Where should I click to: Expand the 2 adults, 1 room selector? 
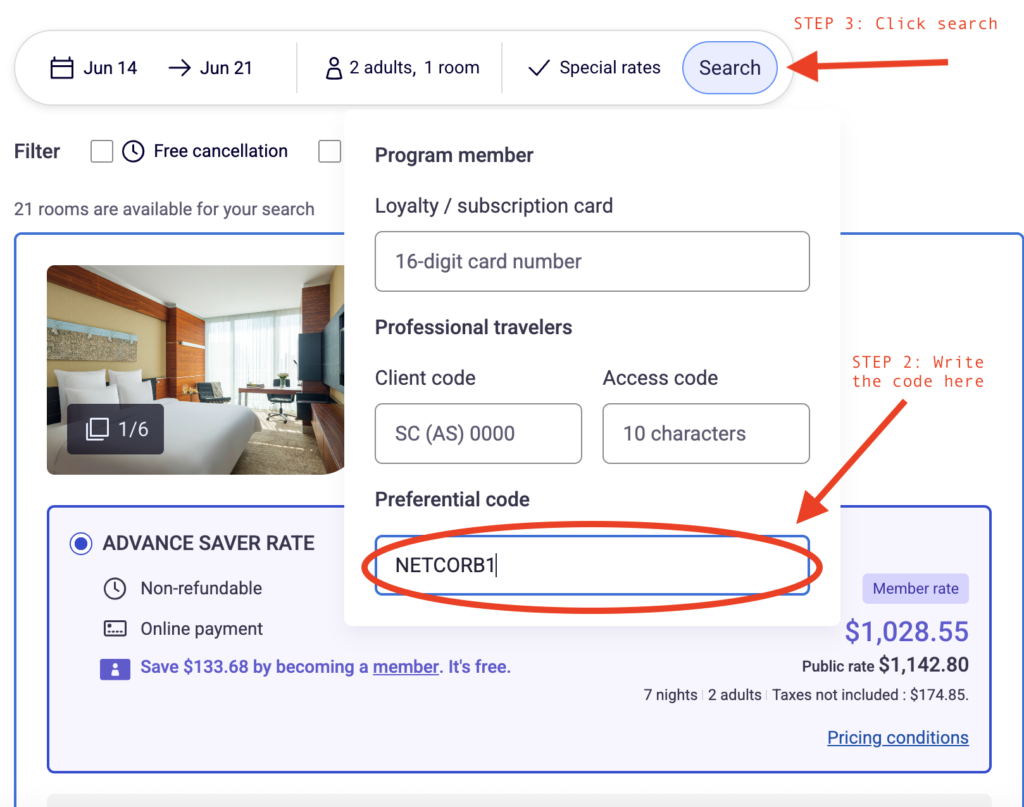(413, 68)
